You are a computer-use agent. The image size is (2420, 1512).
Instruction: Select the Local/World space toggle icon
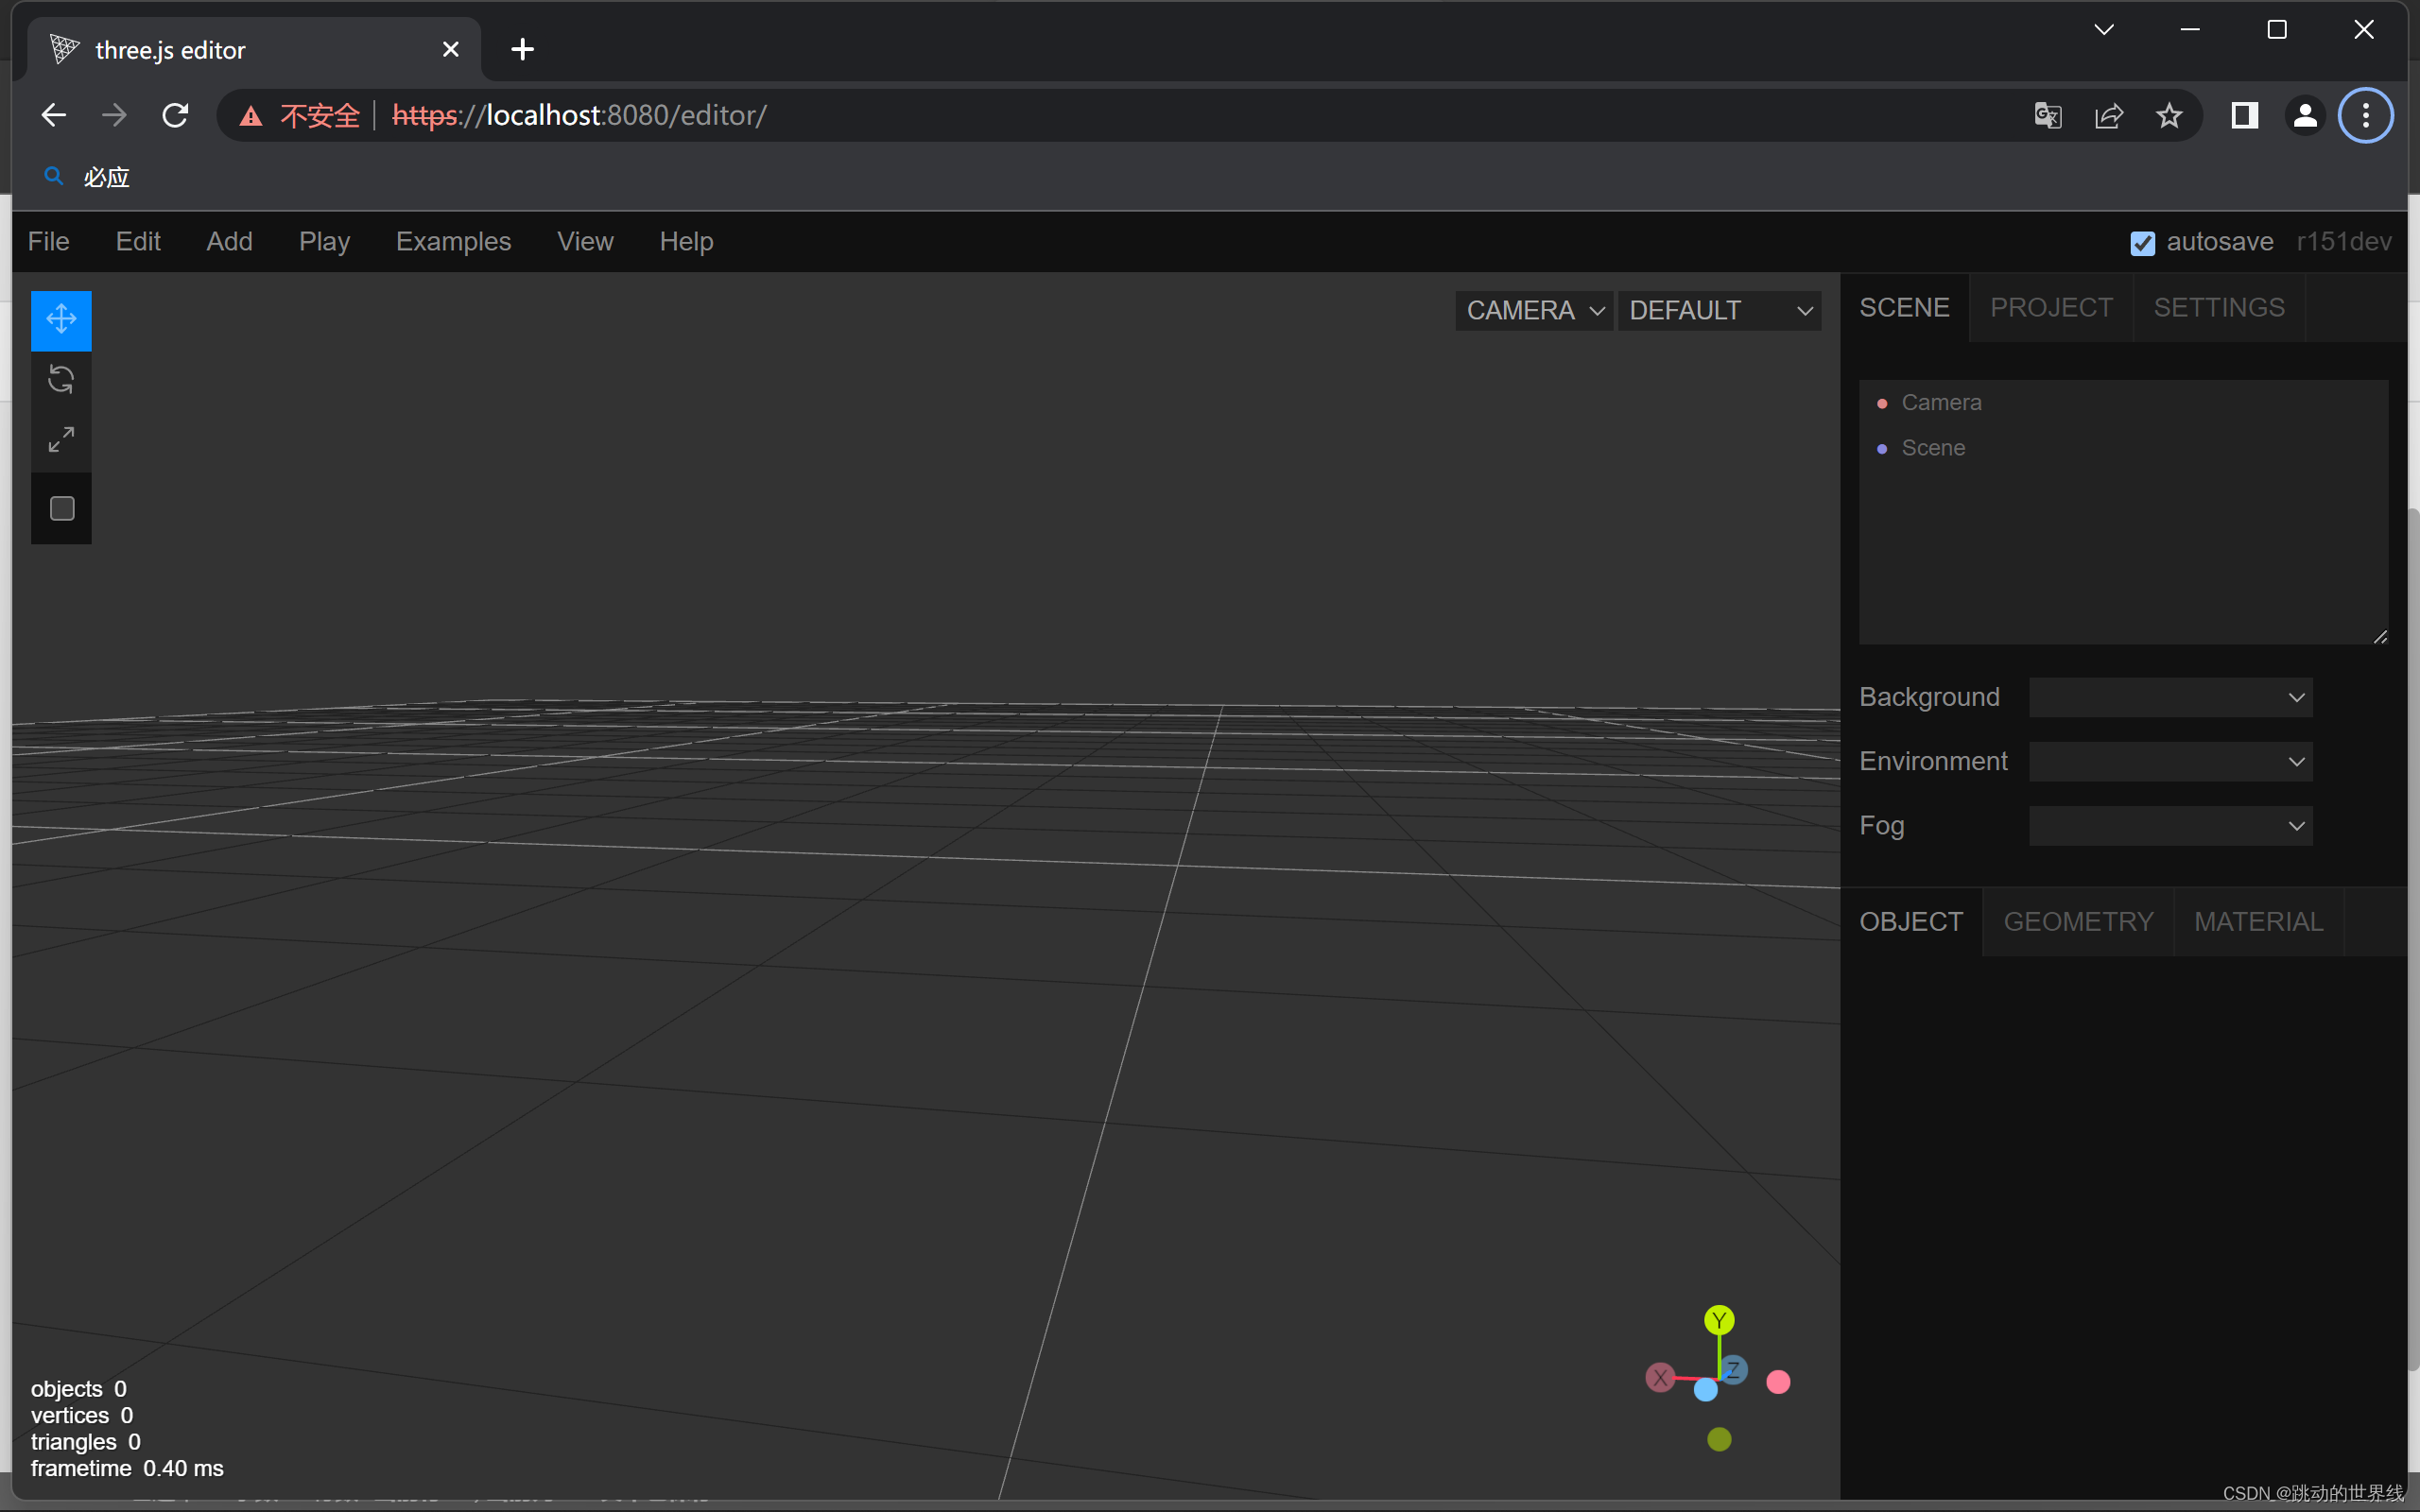click(x=62, y=507)
